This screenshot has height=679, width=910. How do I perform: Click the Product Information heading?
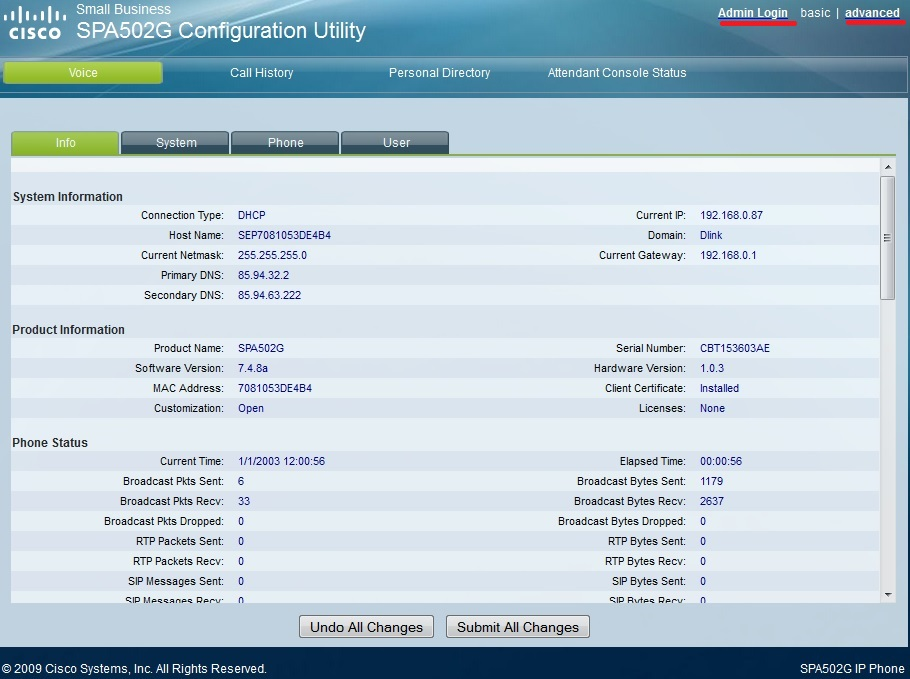68,330
